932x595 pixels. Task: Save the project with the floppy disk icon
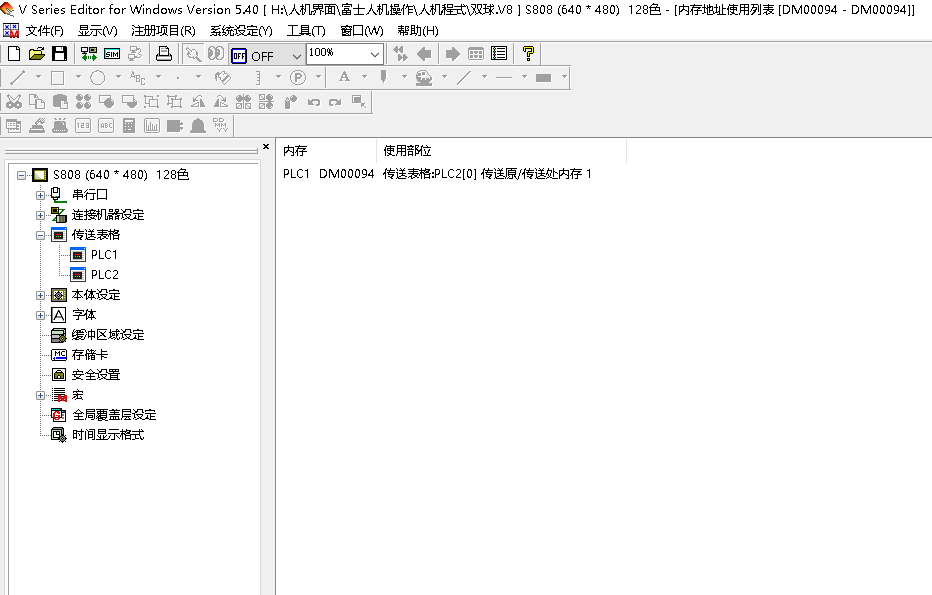(x=59, y=54)
